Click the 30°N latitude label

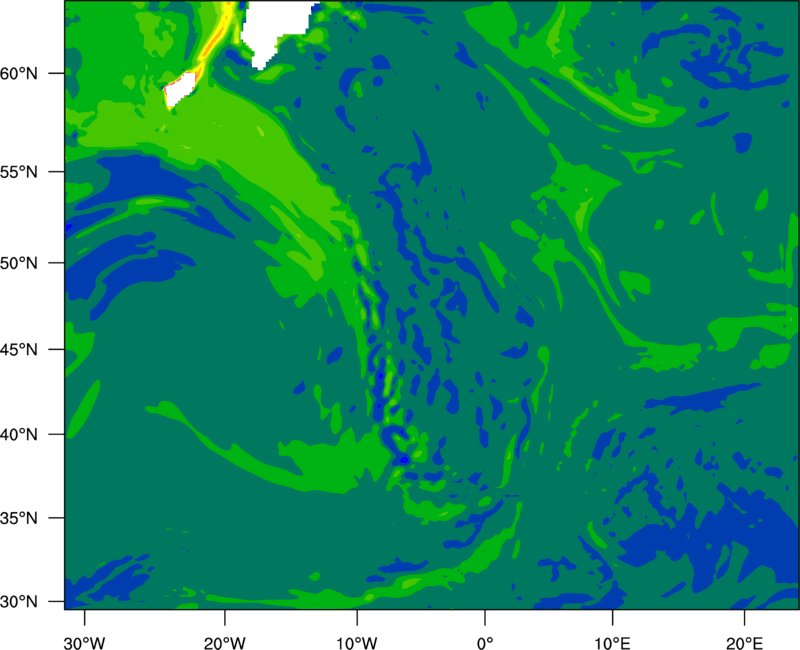pyautogui.click(x=19, y=602)
